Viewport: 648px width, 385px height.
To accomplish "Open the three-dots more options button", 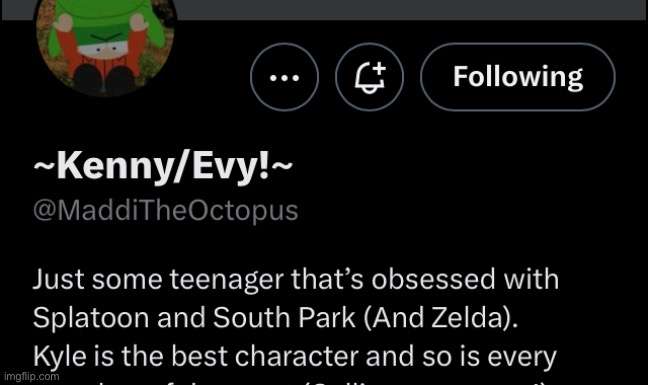I will pos(284,77).
